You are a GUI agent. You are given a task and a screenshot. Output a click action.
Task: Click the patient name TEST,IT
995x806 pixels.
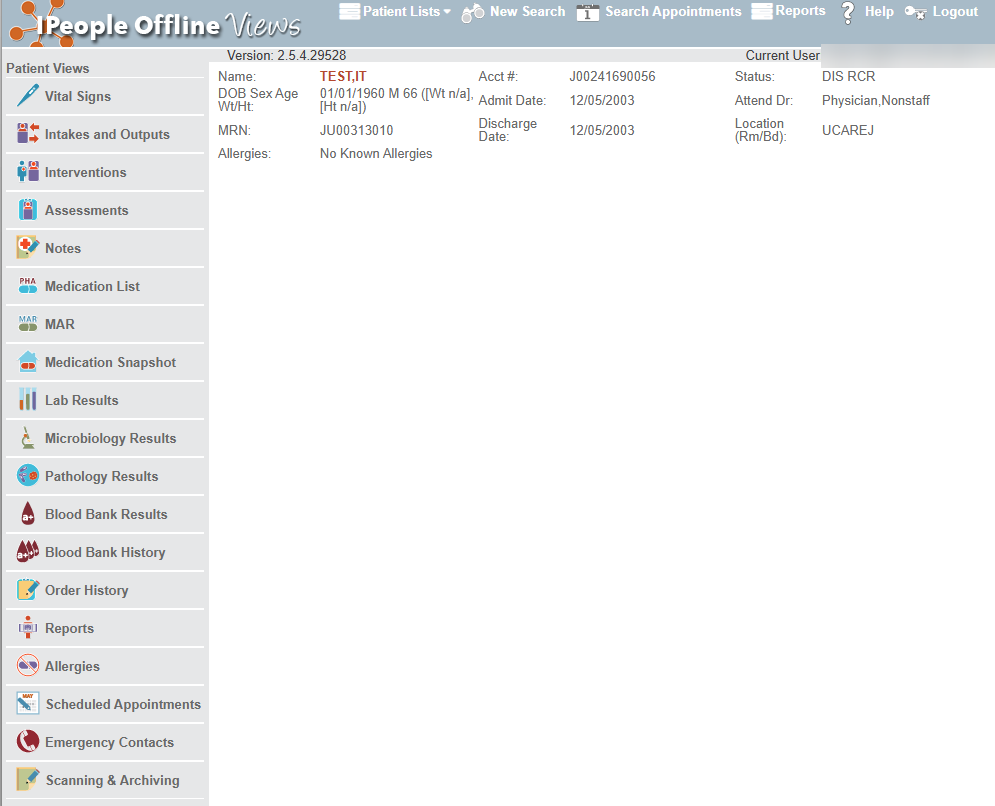click(343, 76)
